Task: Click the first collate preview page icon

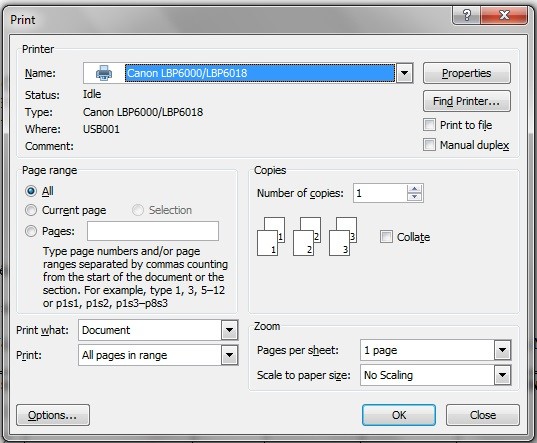Action: 271,237
